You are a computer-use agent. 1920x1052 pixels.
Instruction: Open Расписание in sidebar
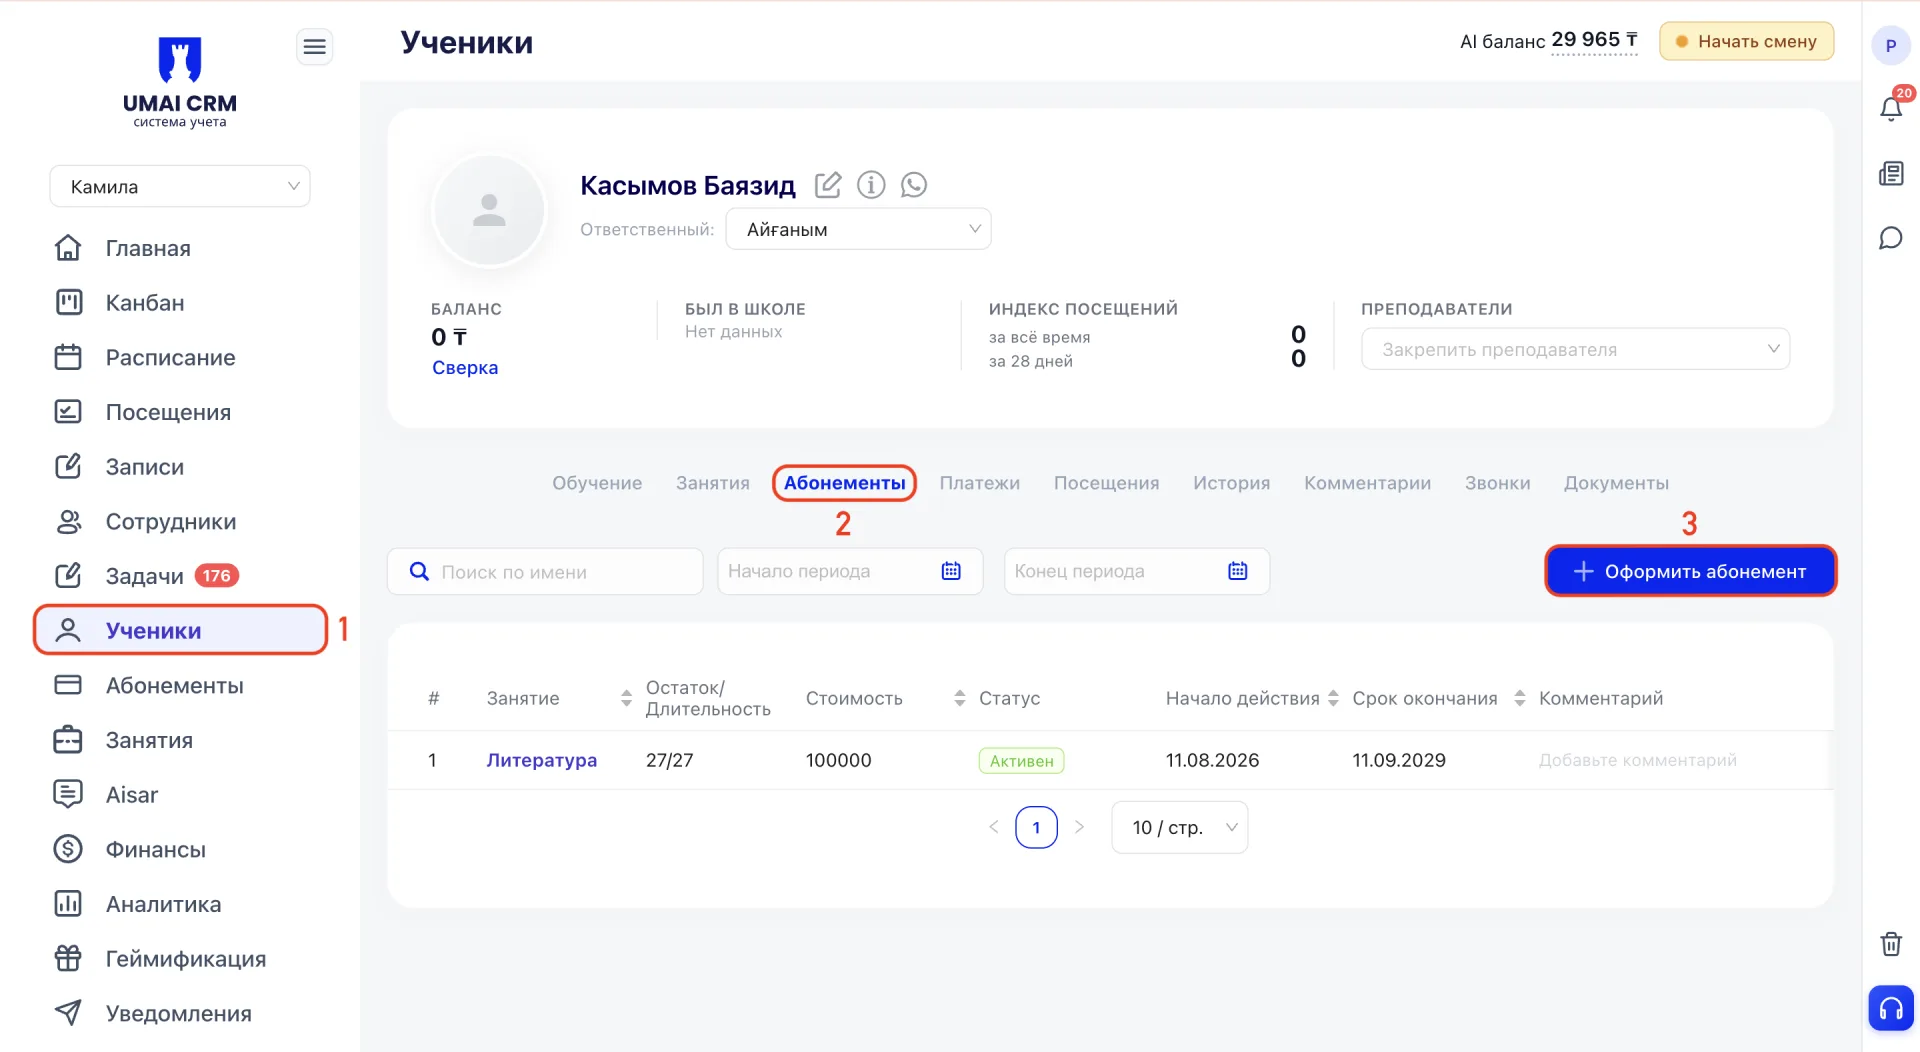(180, 358)
